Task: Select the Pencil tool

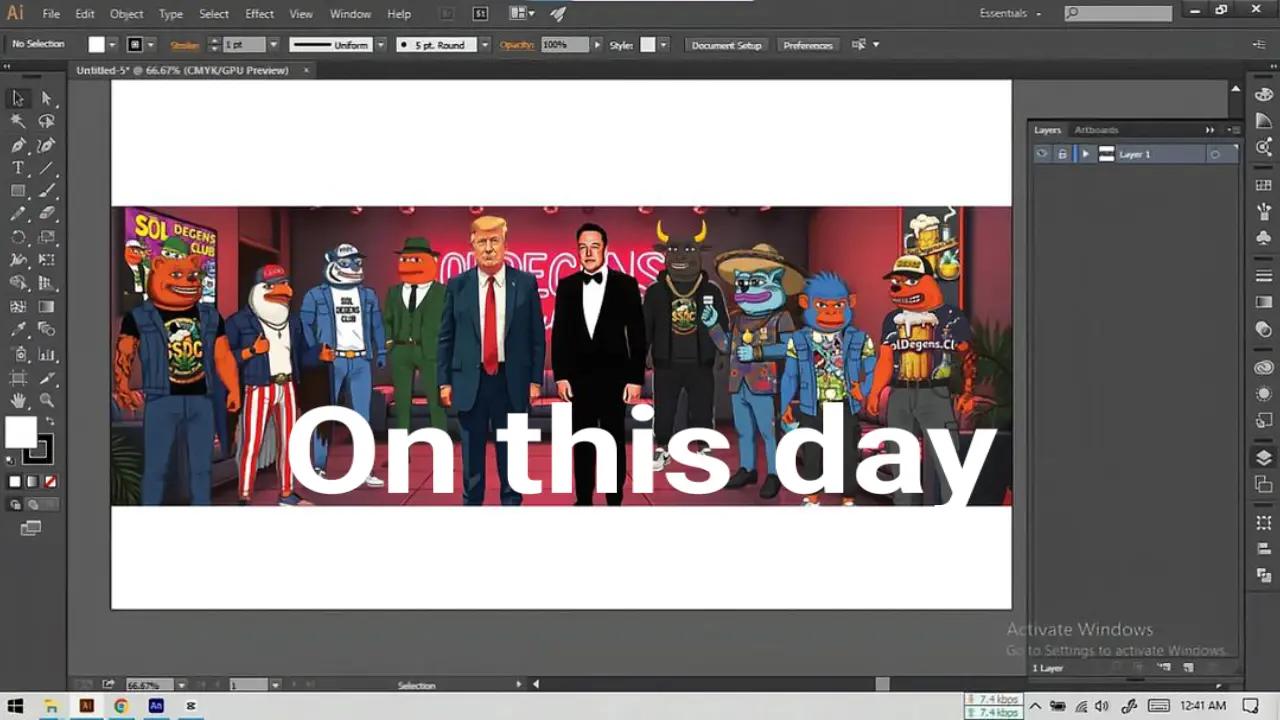Action: pyautogui.click(x=18, y=214)
